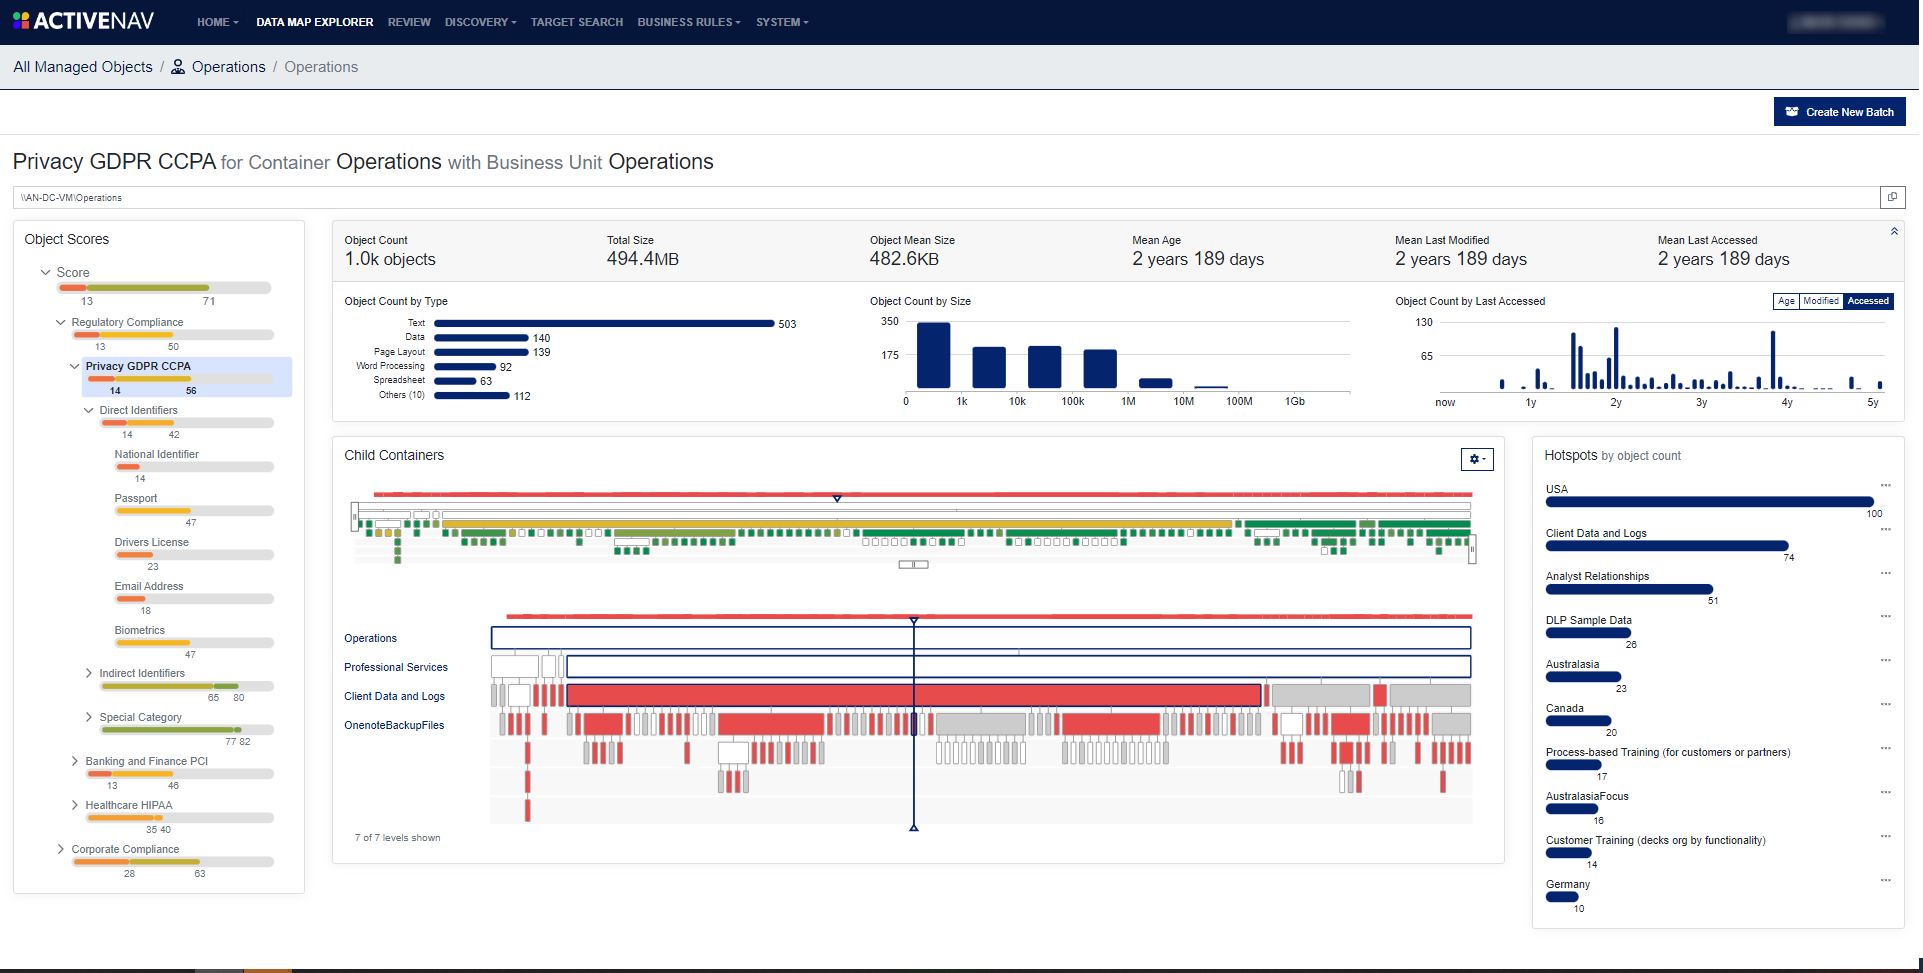Click the copy path icon beside the path field

tap(1893, 197)
